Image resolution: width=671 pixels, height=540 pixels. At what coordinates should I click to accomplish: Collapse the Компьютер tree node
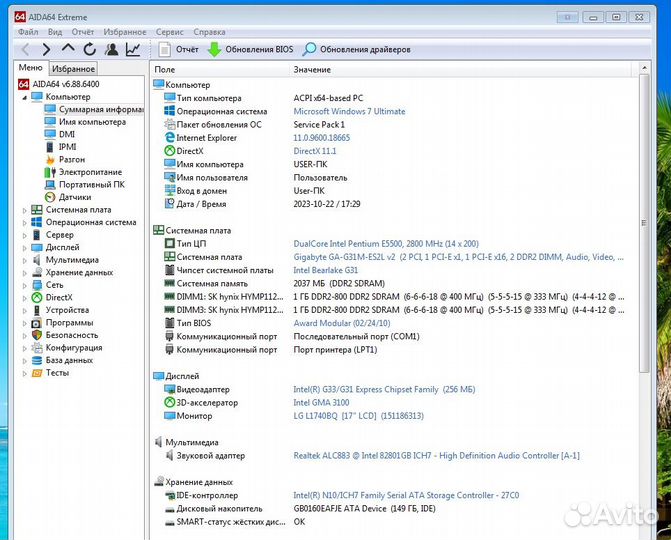(x=25, y=97)
